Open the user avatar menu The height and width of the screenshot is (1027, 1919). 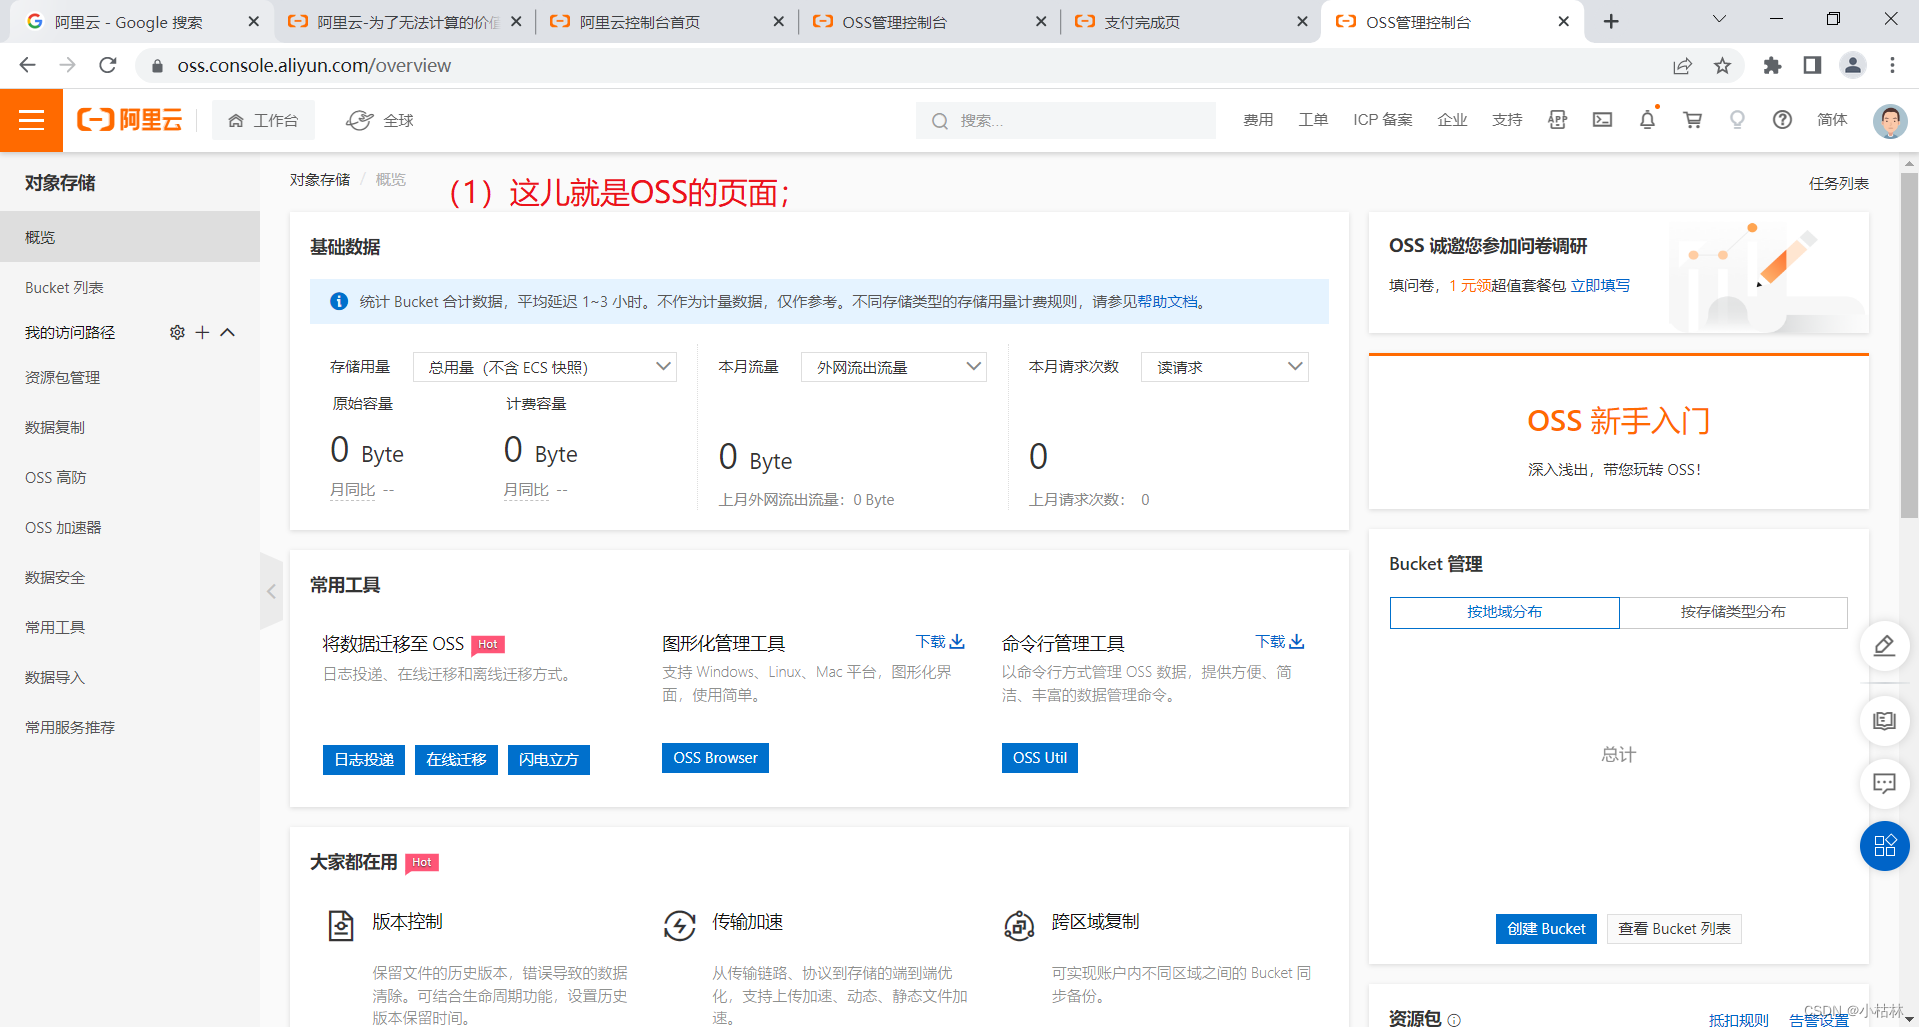(x=1889, y=121)
